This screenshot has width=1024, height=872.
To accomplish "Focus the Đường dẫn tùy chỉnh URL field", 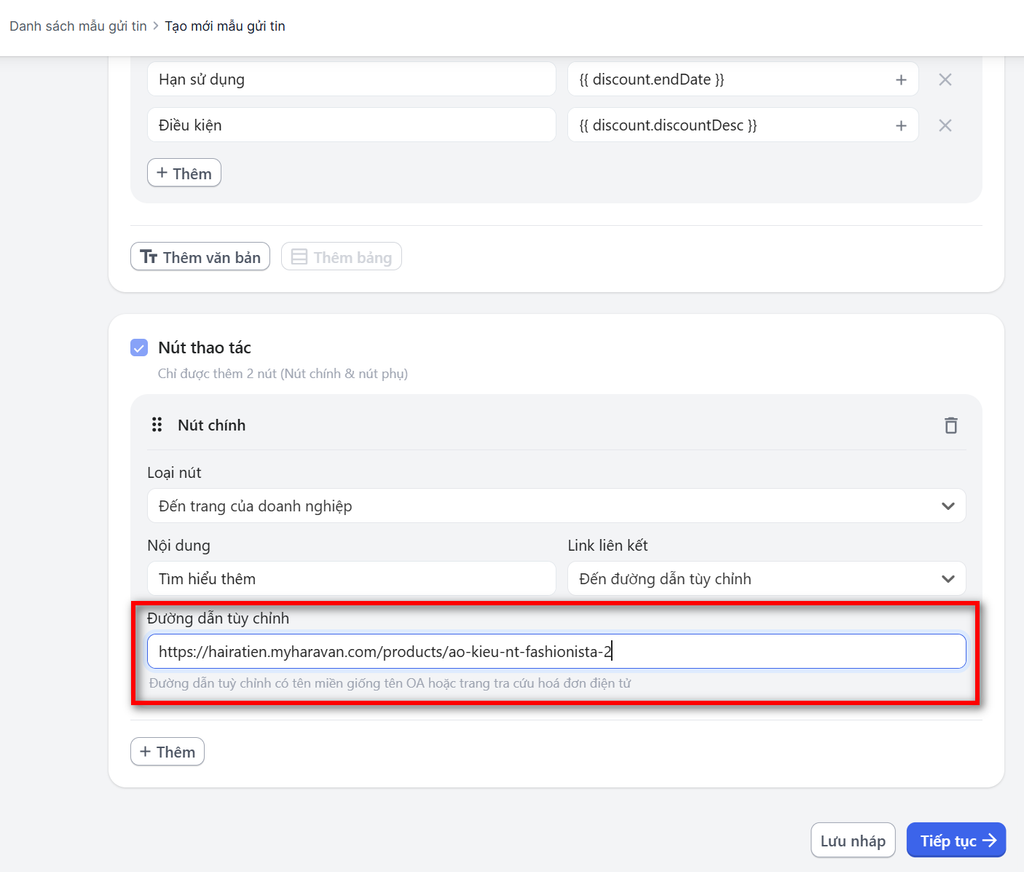I will [556, 652].
